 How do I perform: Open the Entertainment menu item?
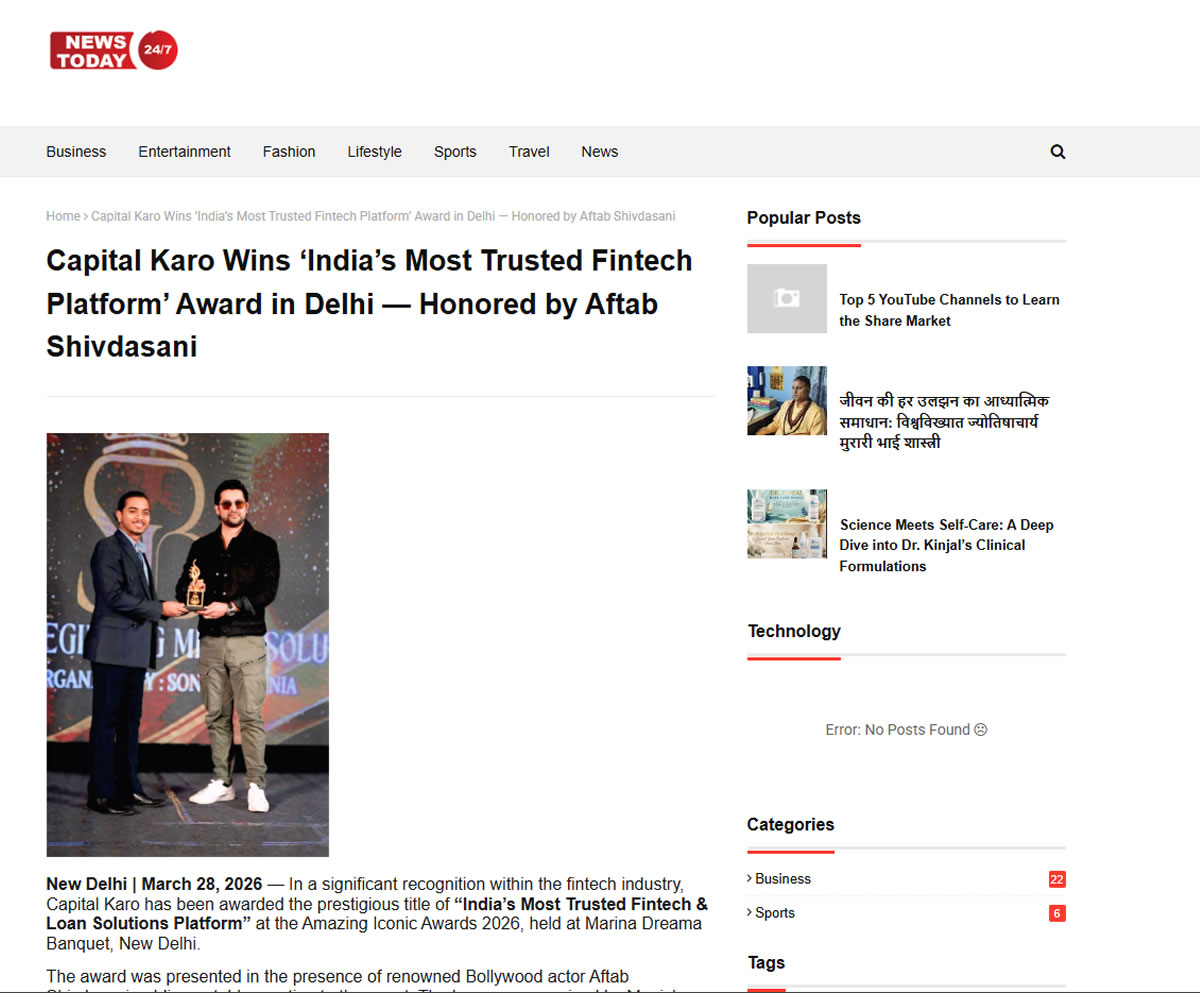pyautogui.click(x=184, y=152)
